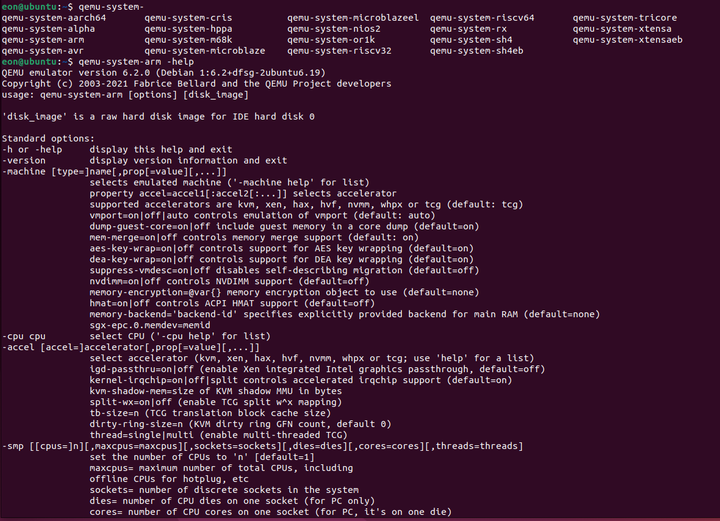Click the qemu-system-aarch64 completion entry
The image size is (720, 521).
[54, 18]
